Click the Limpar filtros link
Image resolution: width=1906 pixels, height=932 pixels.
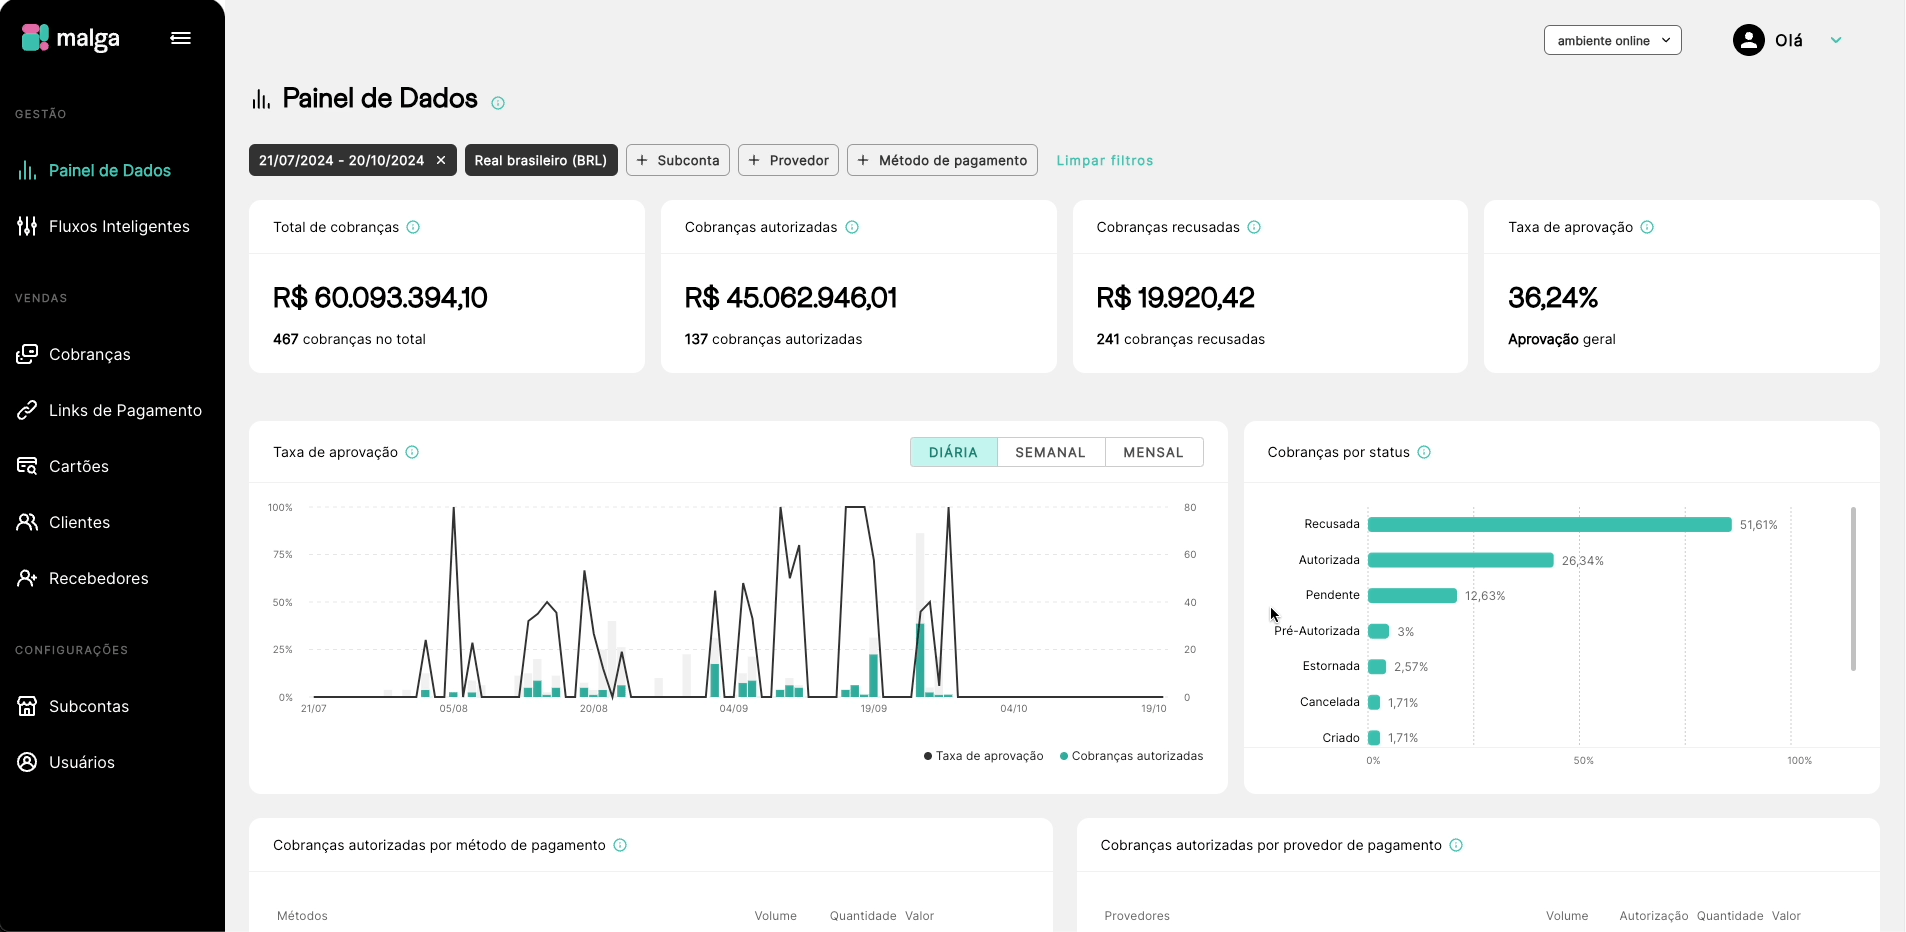(x=1105, y=160)
